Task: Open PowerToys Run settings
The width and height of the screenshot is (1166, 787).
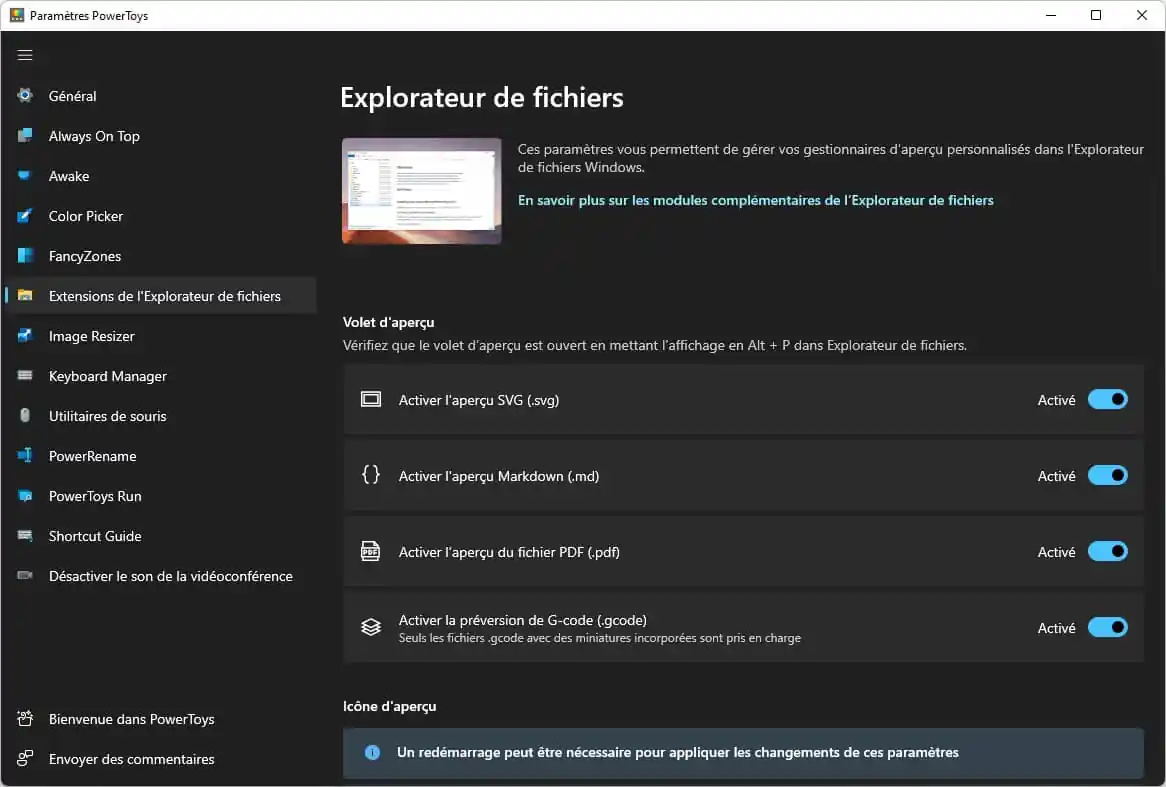Action: pos(161,495)
